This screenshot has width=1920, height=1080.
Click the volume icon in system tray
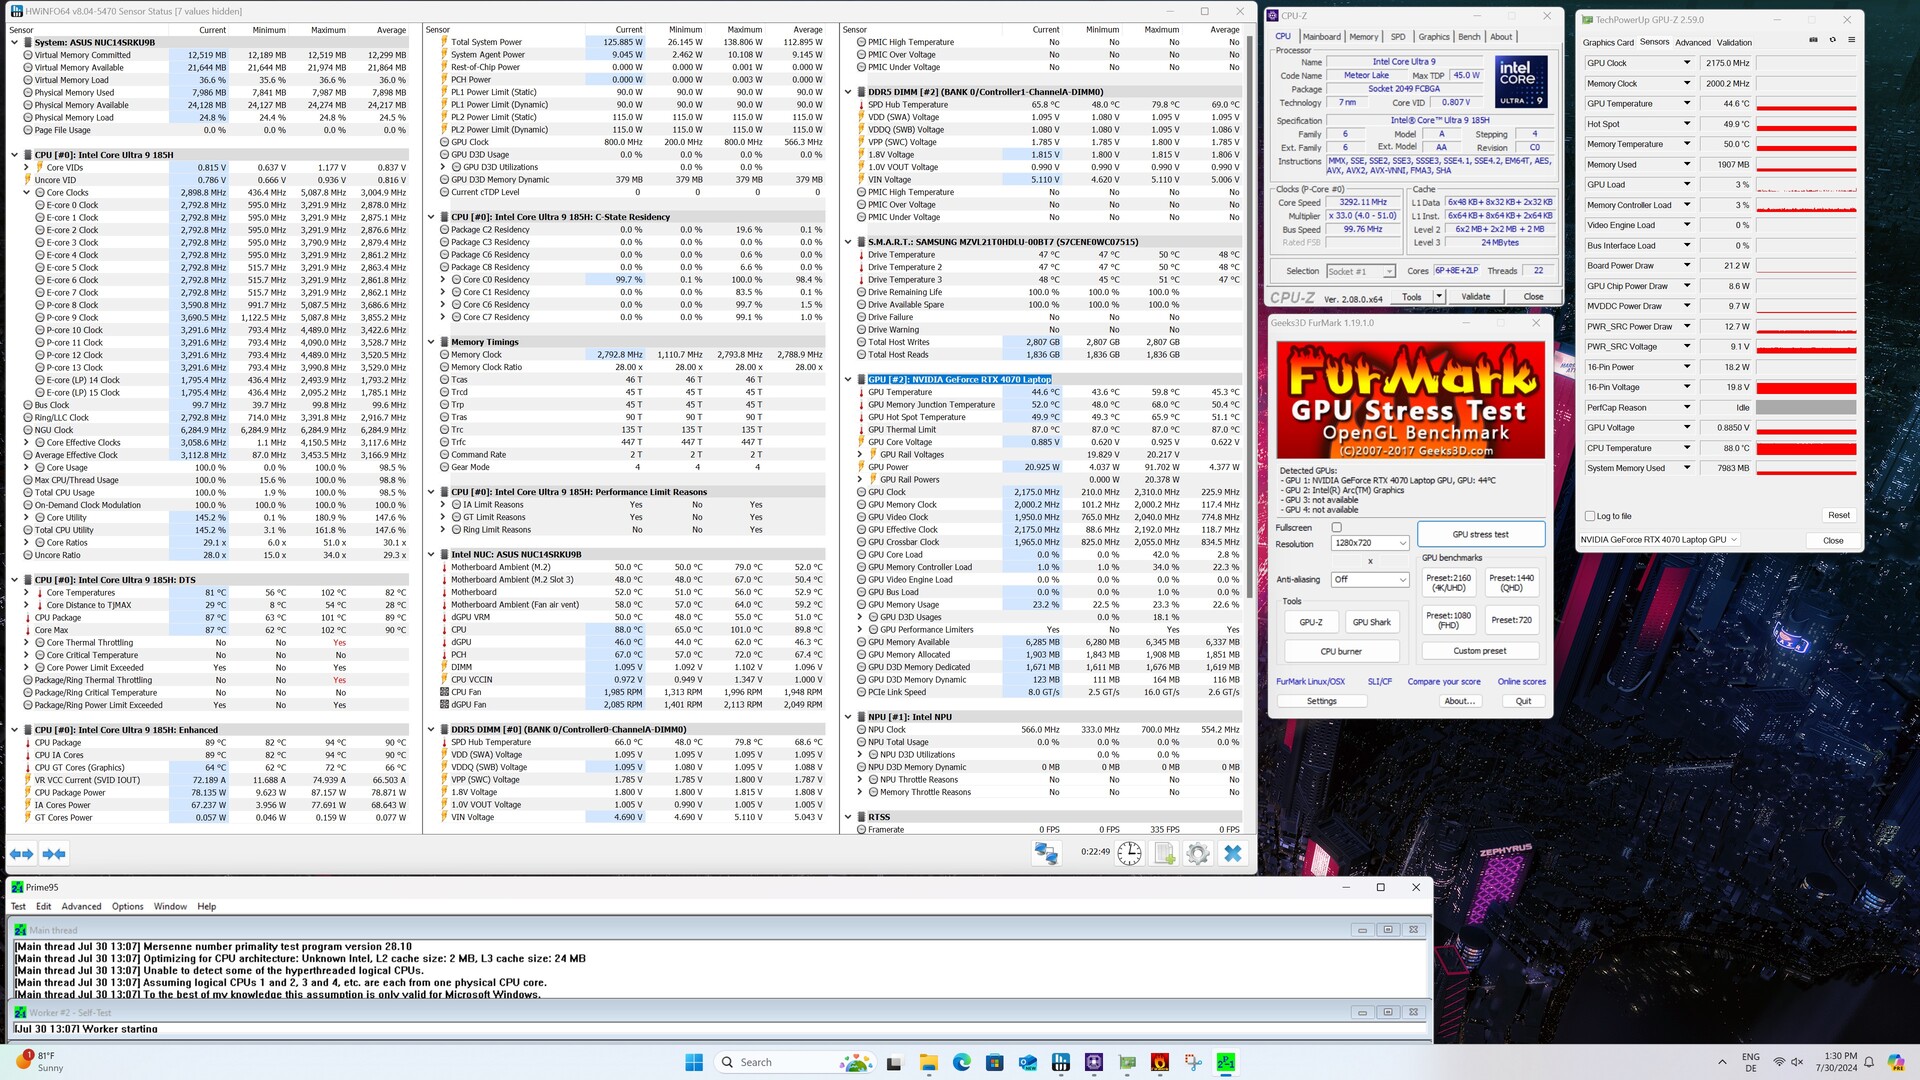tap(1797, 1062)
